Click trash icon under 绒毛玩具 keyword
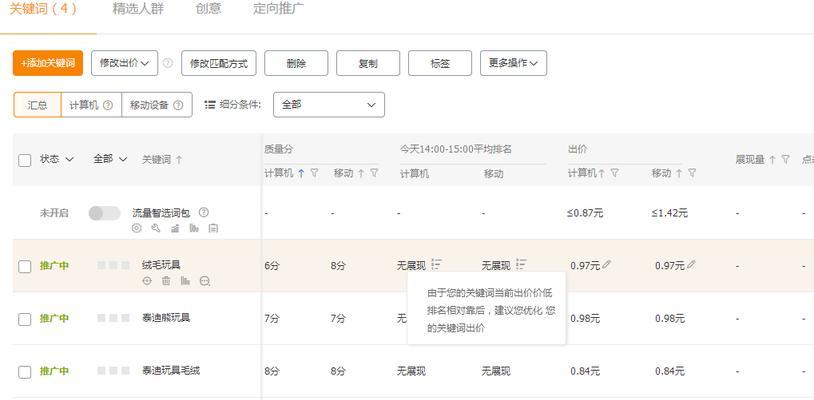 [x=166, y=281]
